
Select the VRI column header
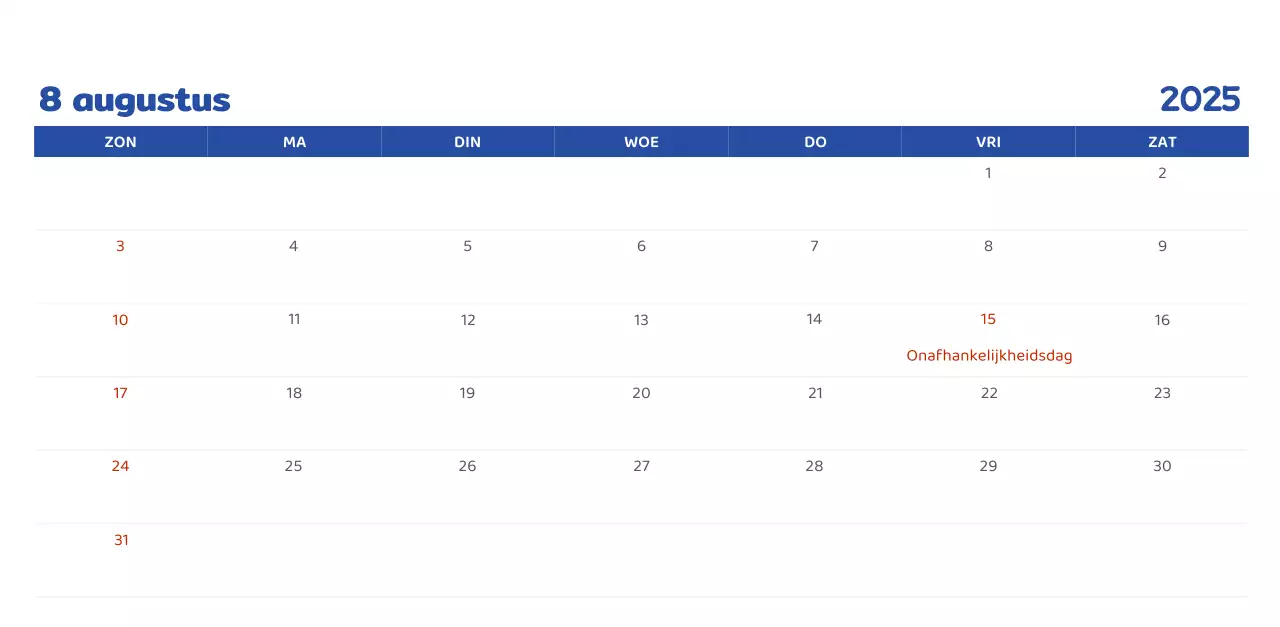(x=988, y=142)
